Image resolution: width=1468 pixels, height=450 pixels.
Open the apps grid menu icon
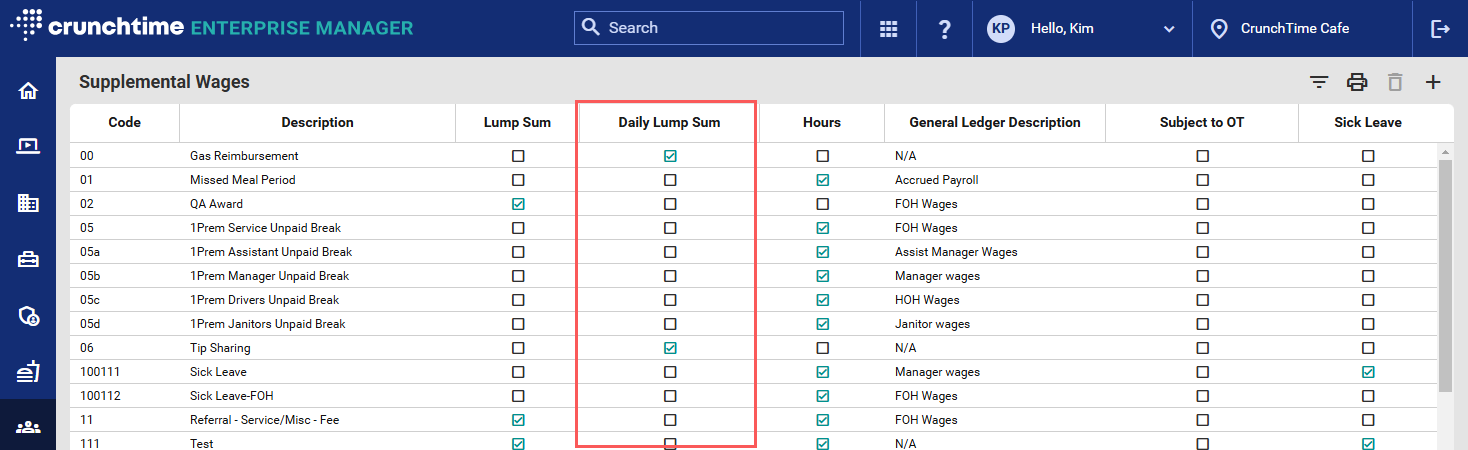(888, 29)
